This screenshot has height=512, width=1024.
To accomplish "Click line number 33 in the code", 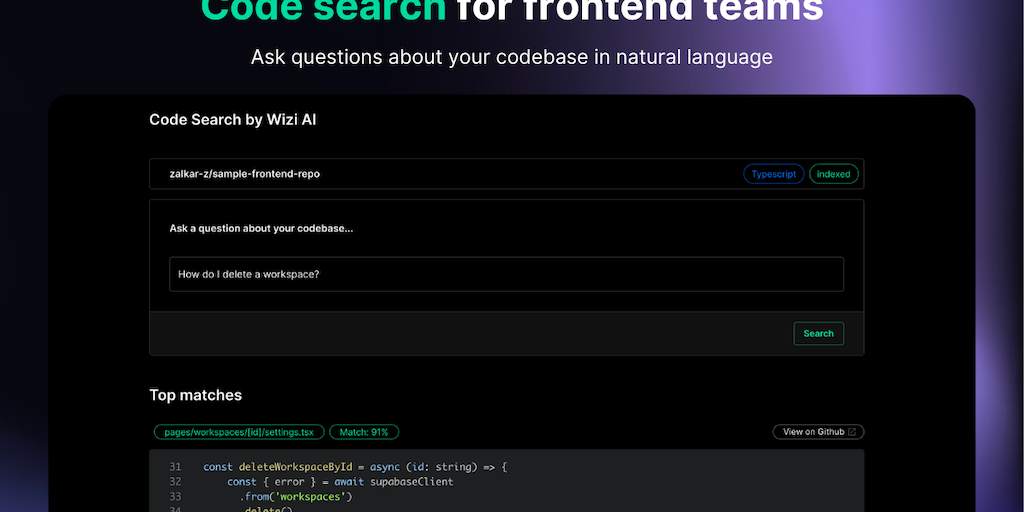I will point(176,496).
